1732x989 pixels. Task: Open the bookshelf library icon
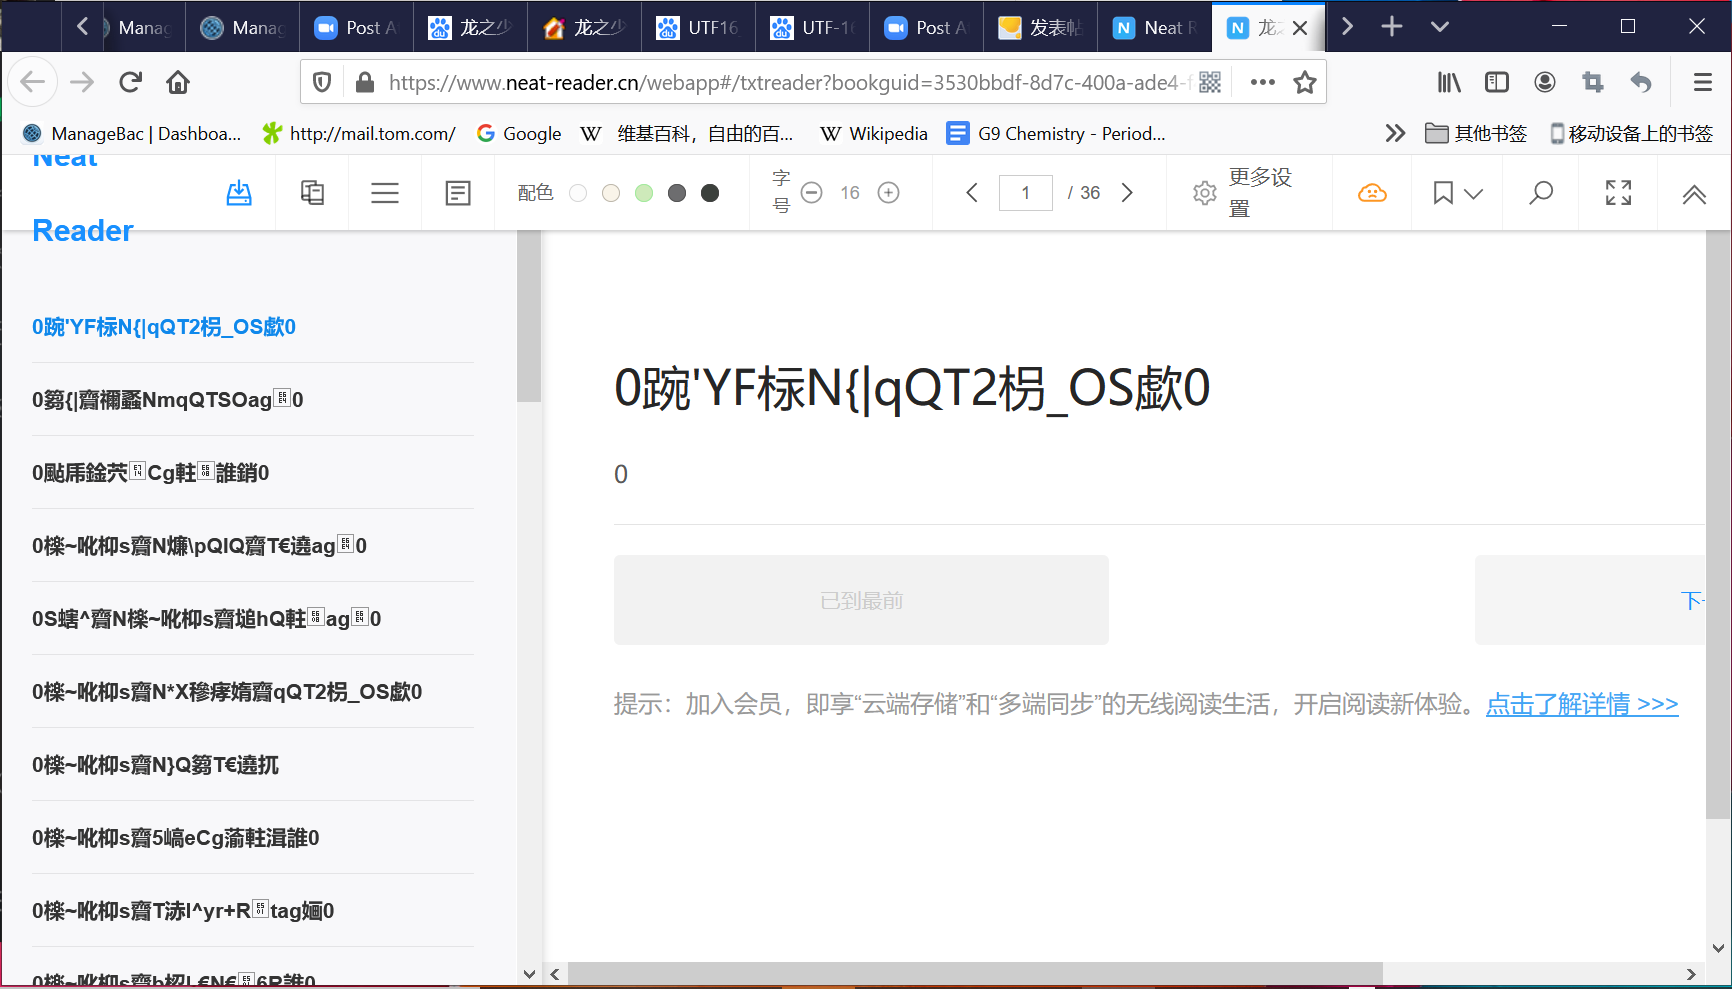(x=312, y=193)
